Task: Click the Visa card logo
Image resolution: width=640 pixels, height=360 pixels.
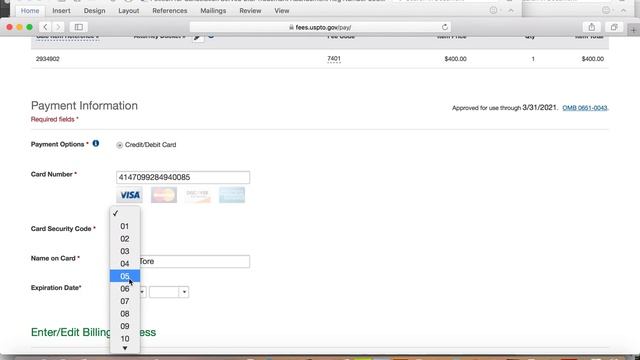Action: (130, 195)
